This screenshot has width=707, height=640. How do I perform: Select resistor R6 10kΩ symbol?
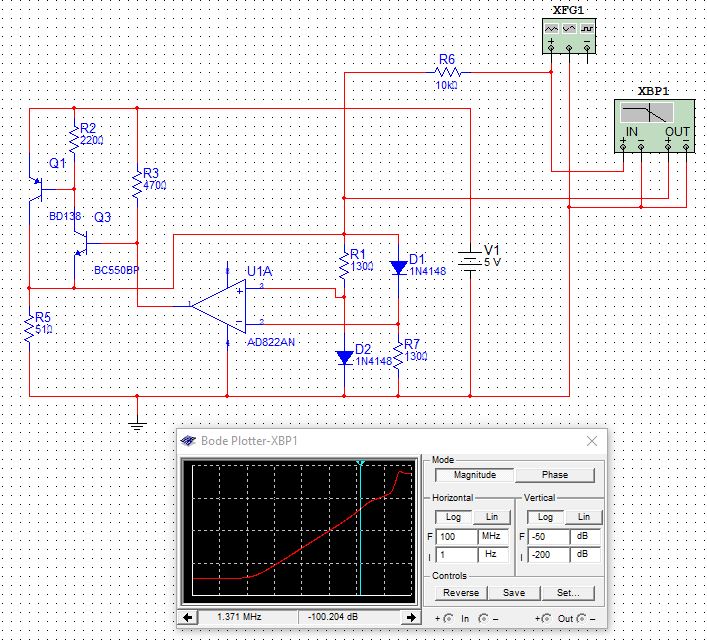point(447,72)
